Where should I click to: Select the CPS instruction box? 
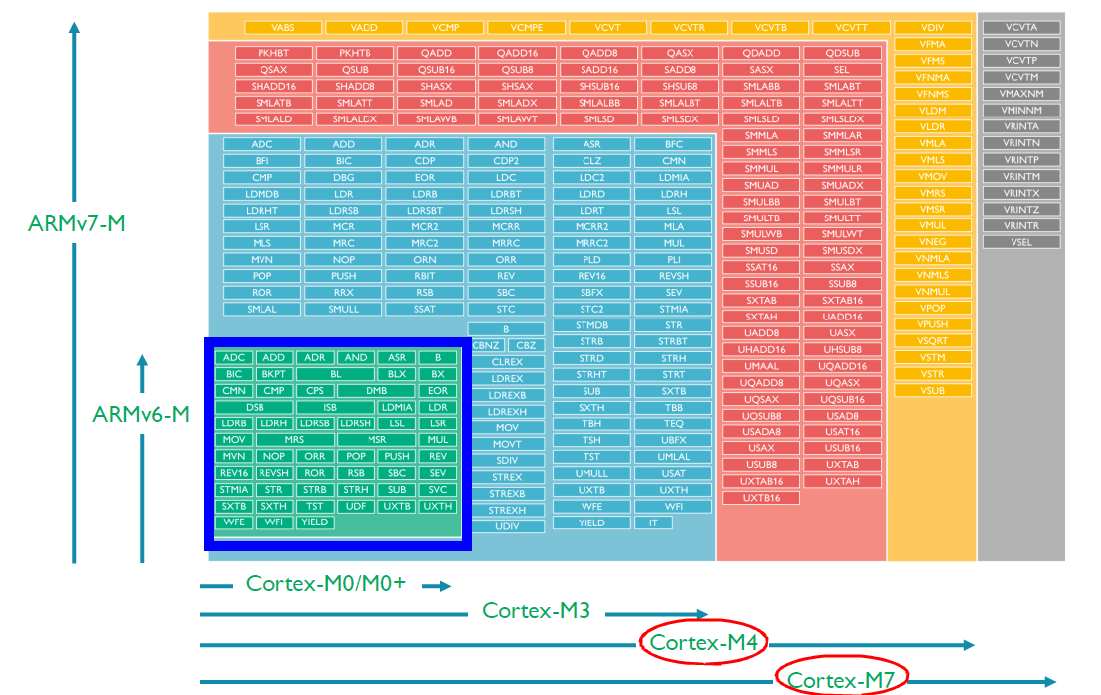(x=315, y=390)
